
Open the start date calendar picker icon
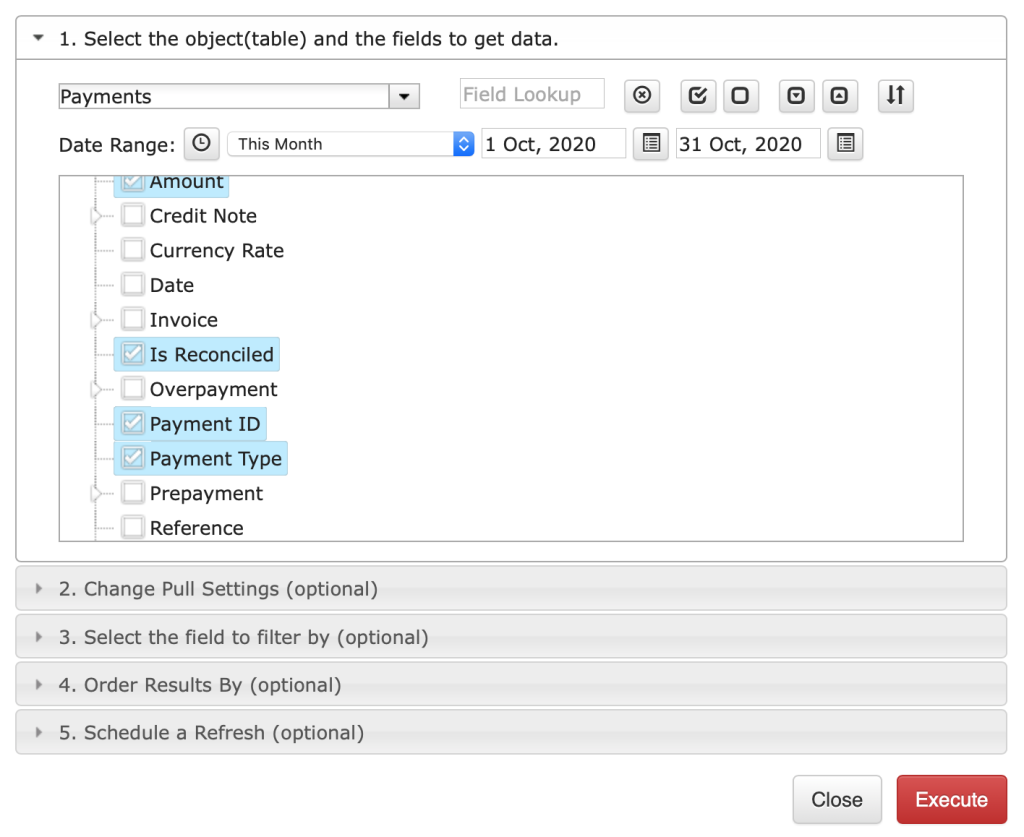[651, 144]
